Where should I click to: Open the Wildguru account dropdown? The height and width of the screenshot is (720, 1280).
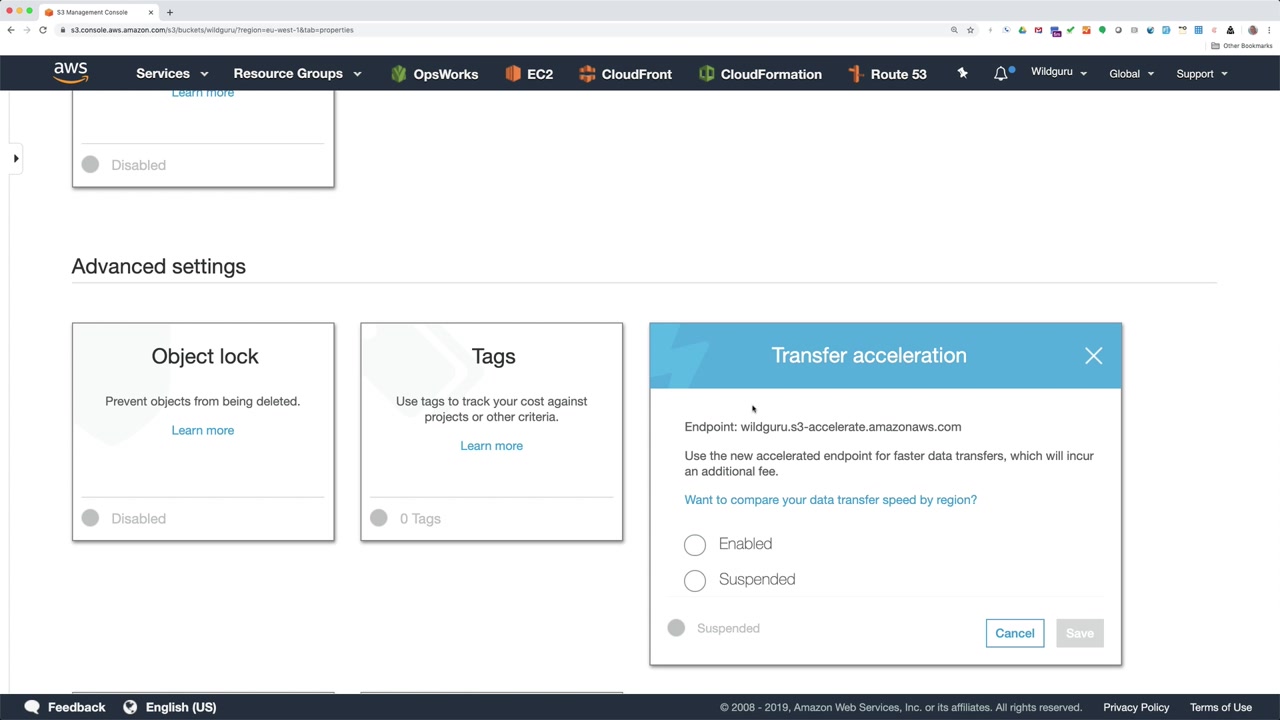click(1058, 73)
